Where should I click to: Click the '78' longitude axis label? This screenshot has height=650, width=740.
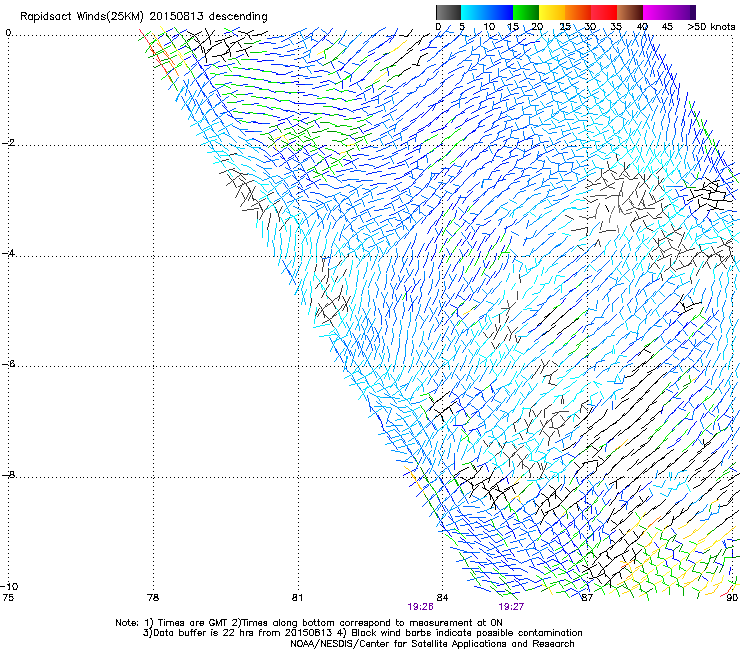click(x=153, y=598)
